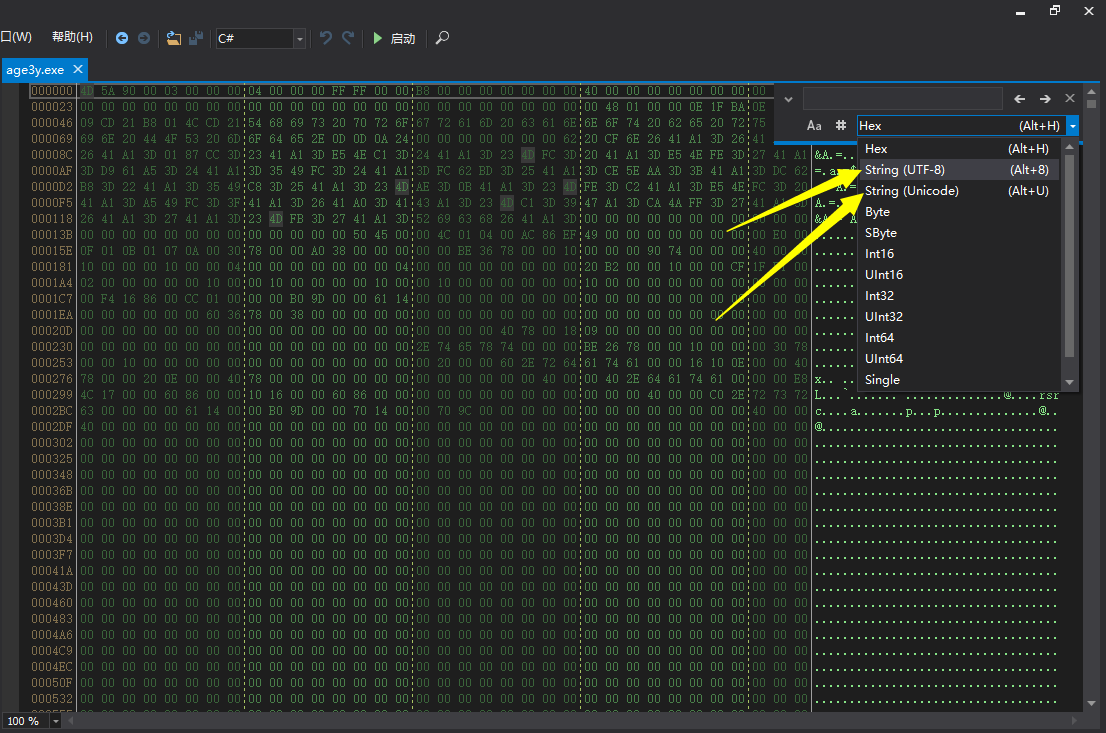Viewport: 1106px width, 733px height.
Task: Click the magnifier search icon in toolbar
Action: (x=442, y=38)
